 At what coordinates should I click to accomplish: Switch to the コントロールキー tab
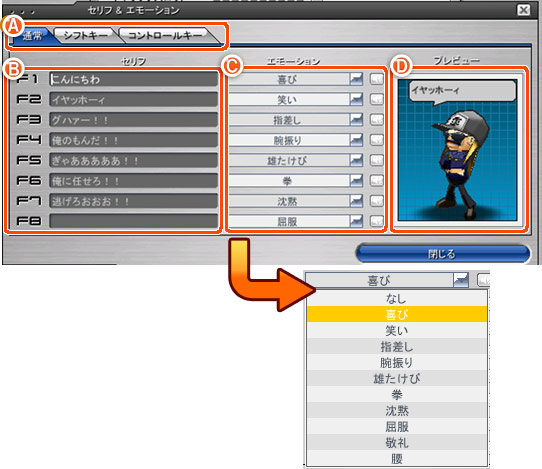coord(165,35)
